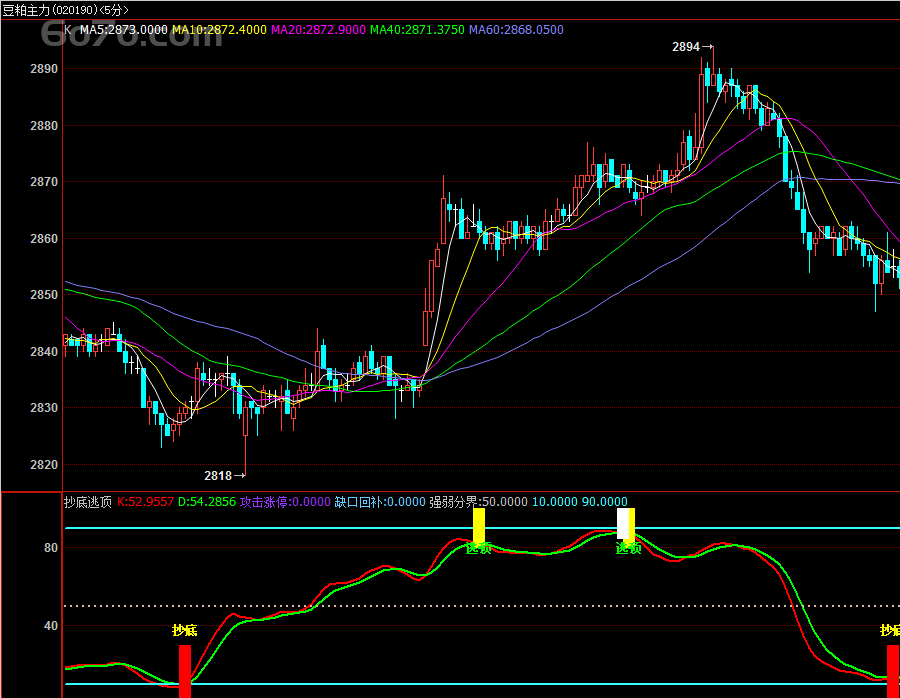Image resolution: width=900 pixels, height=698 pixels.
Task: Click the chart title 豆粕主力(020190)<5分>
Action: (65, 10)
